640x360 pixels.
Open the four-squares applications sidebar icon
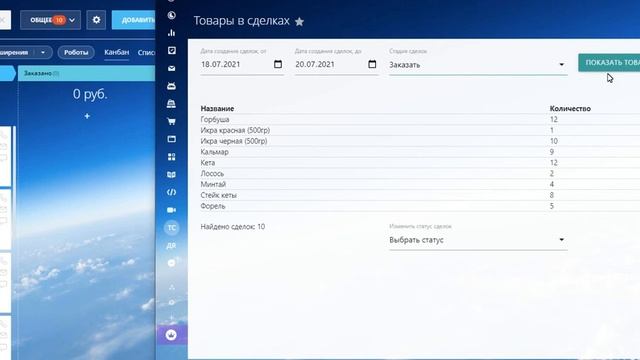click(x=172, y=157)
